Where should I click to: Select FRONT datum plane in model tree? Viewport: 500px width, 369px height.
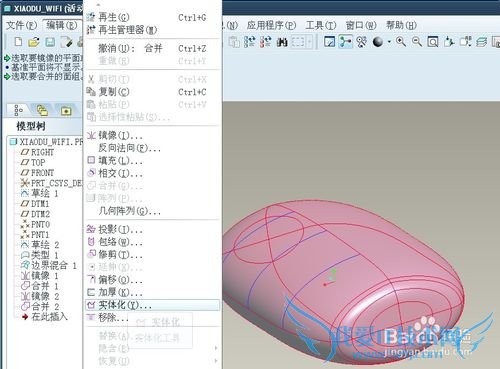click(37, 173)
